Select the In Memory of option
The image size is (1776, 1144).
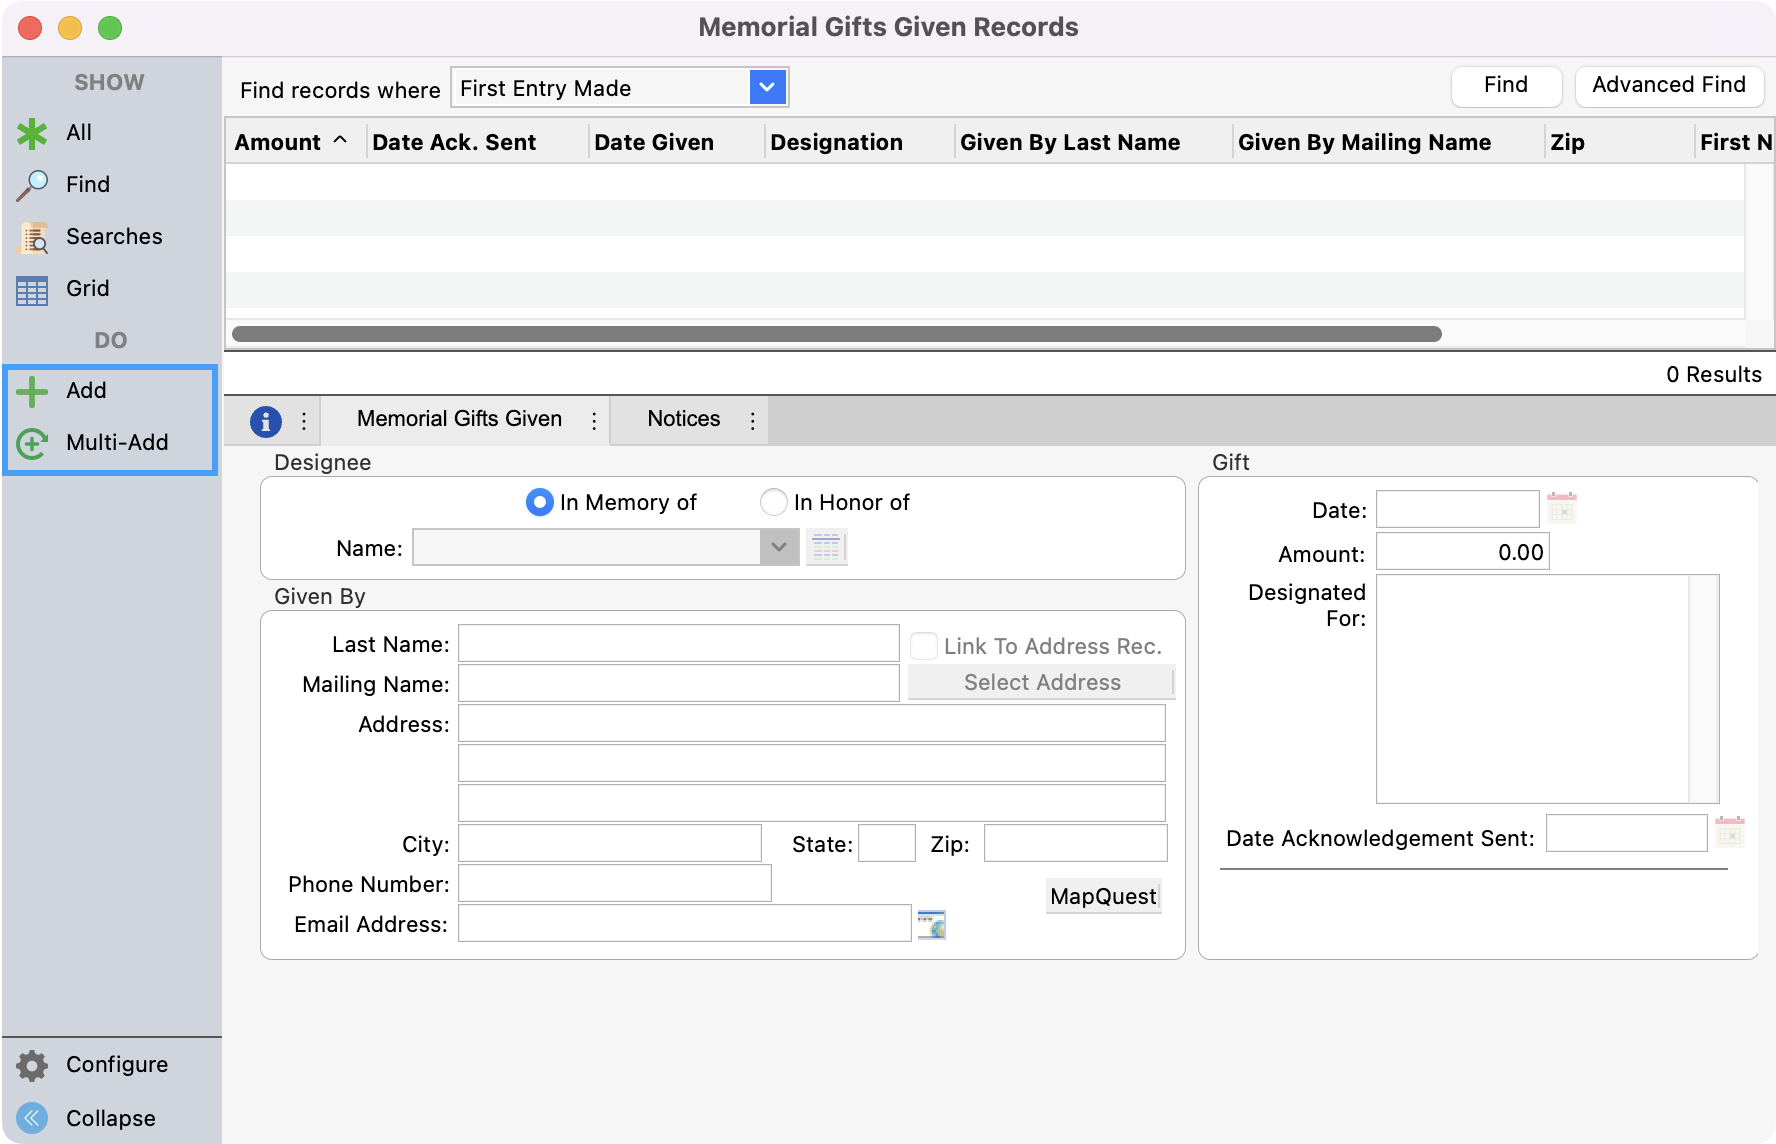click(539, 502)
